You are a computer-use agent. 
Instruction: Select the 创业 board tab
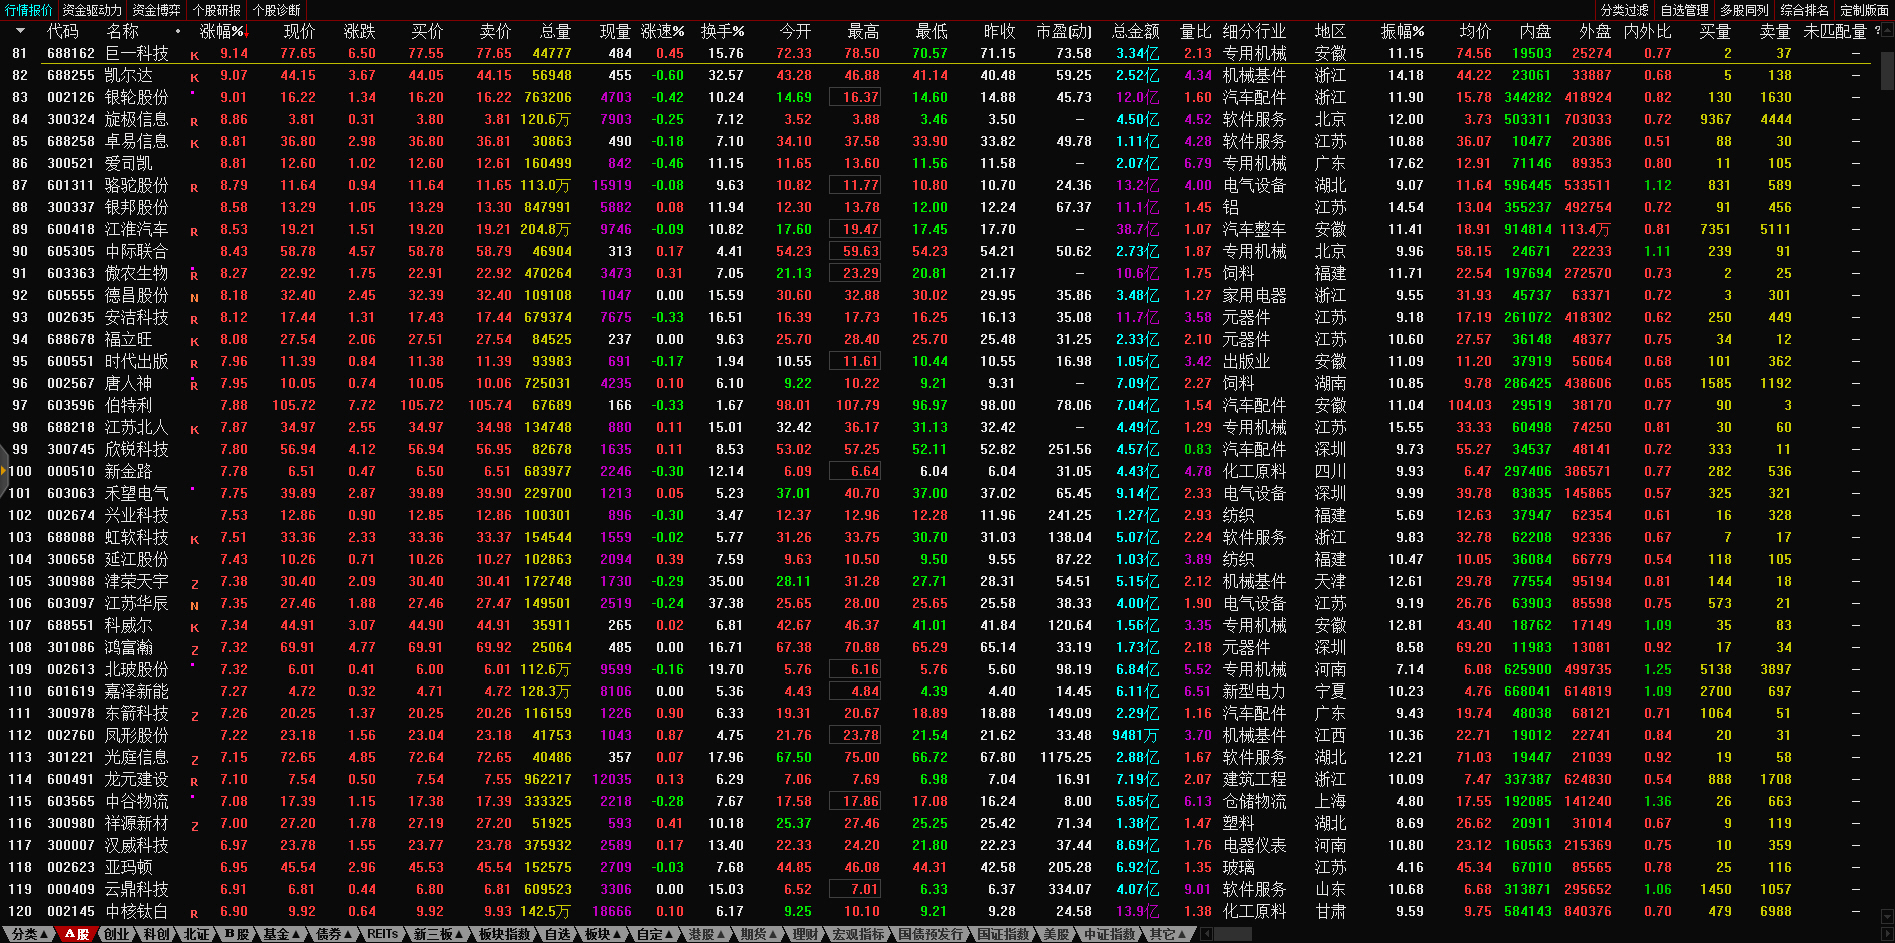click(118, 934)
